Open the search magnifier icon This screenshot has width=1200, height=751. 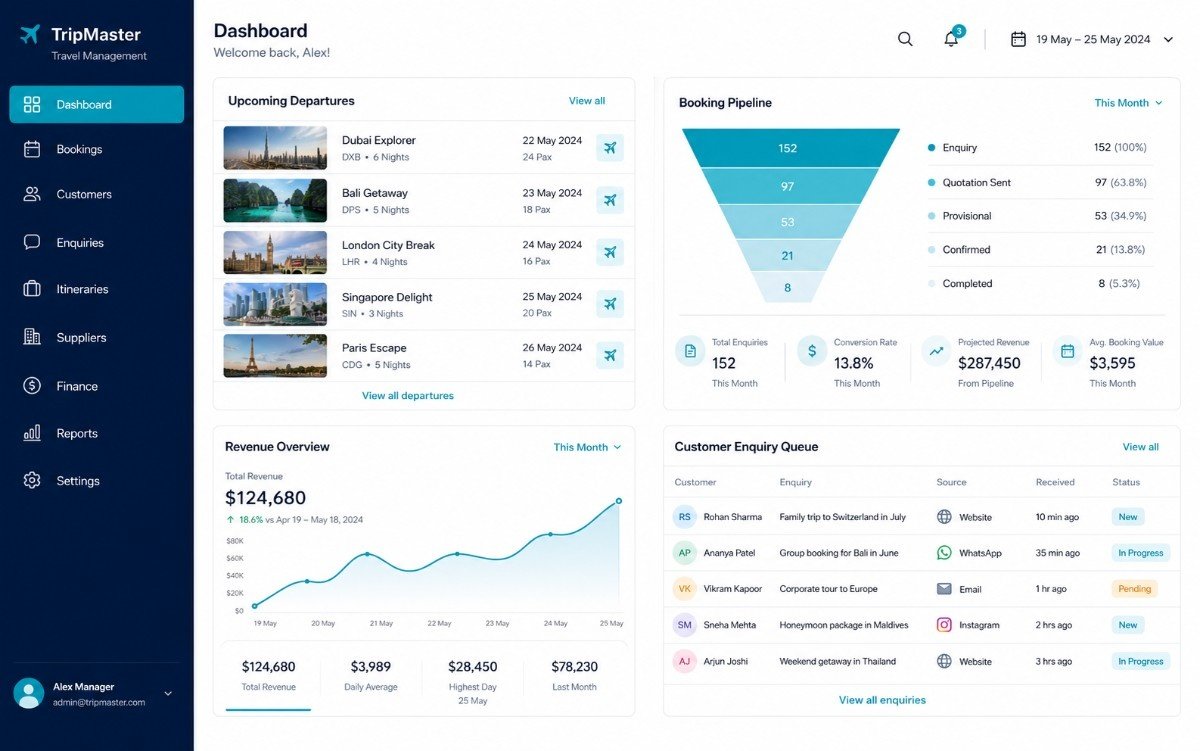905,39
